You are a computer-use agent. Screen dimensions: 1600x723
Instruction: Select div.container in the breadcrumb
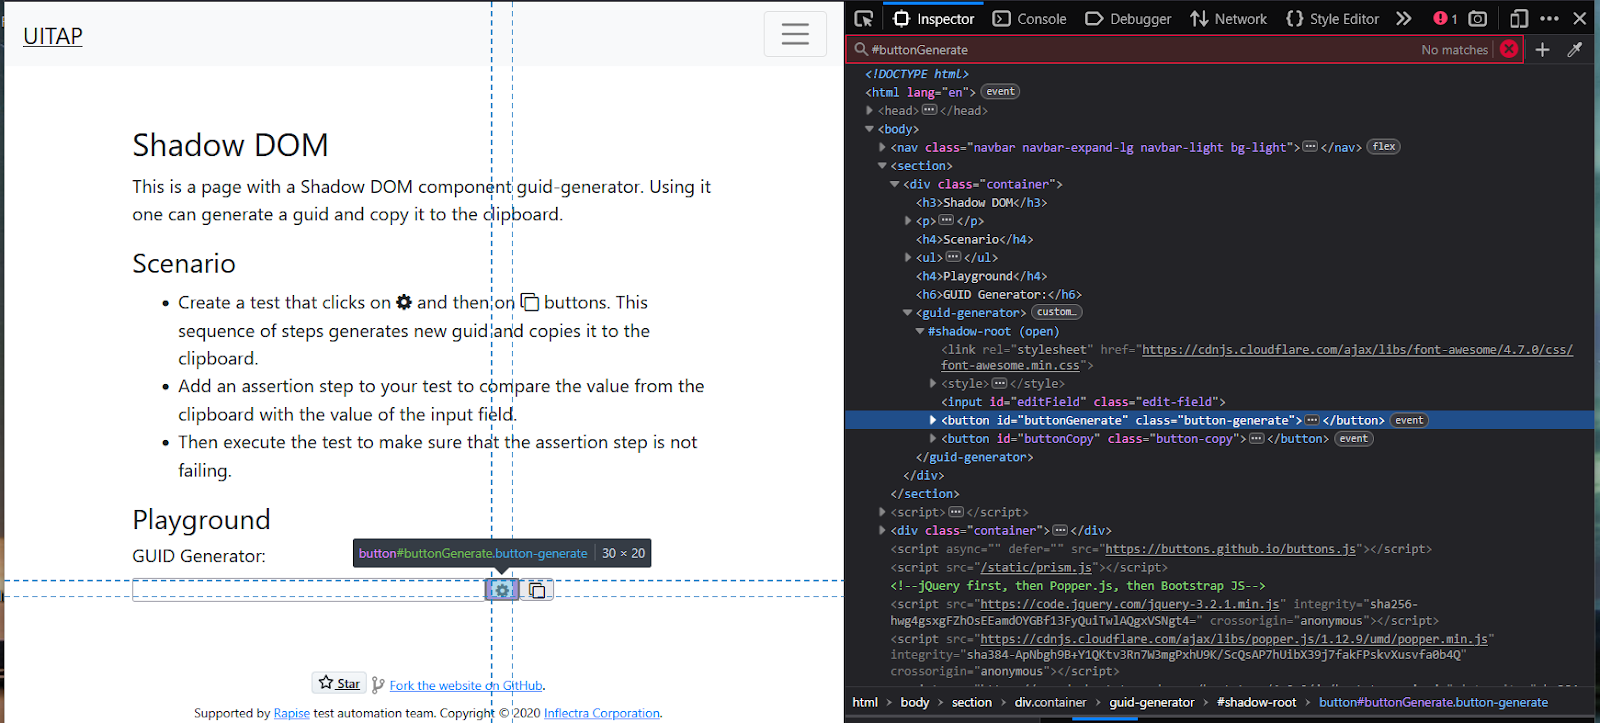[x=1050, y=702]
